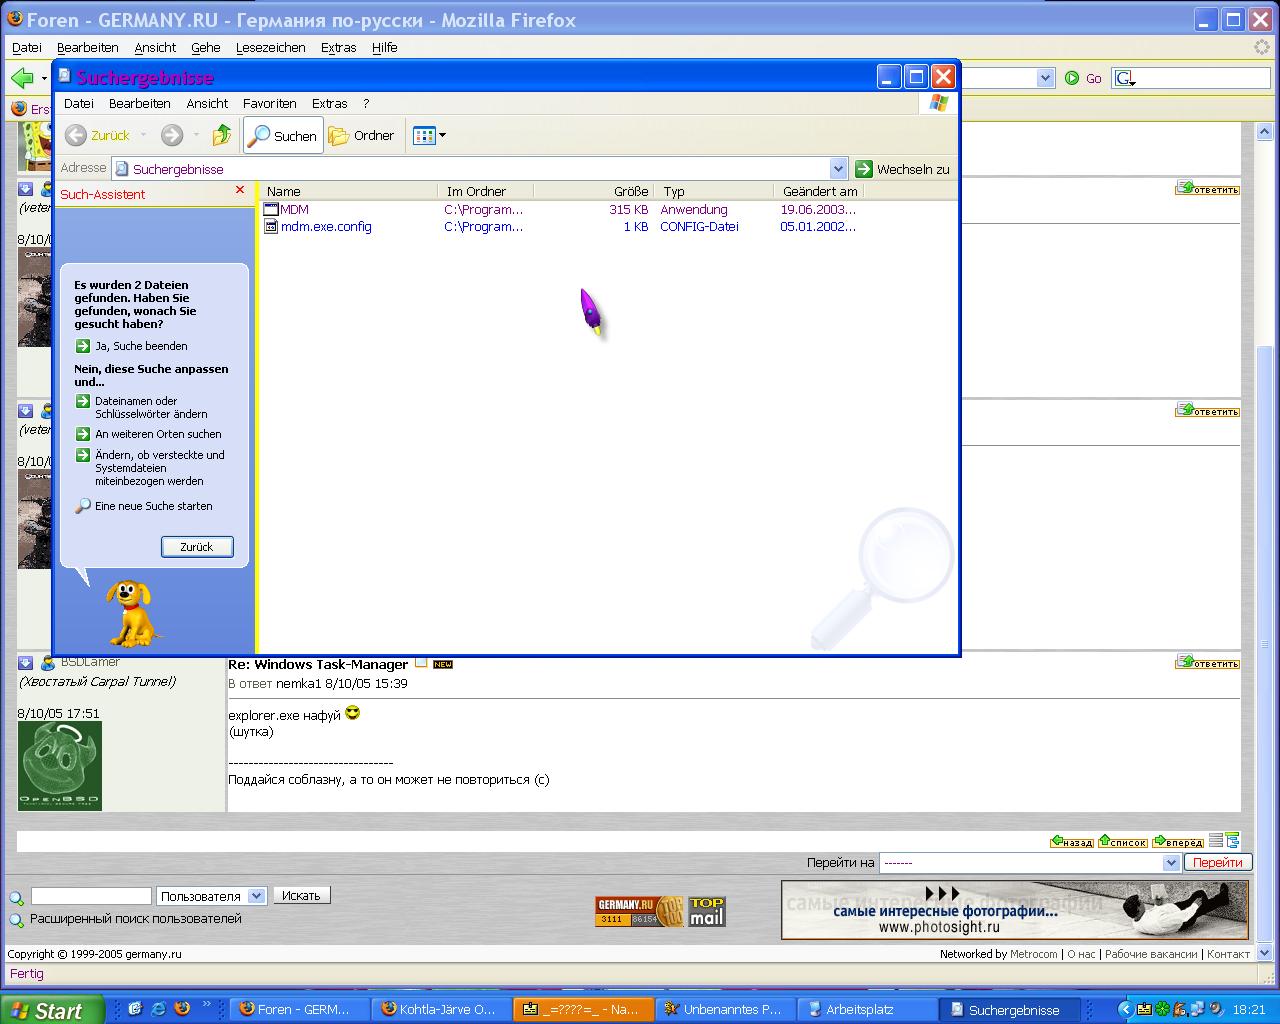Click the Zurück back arrow in Explorer toolbar

97,135
